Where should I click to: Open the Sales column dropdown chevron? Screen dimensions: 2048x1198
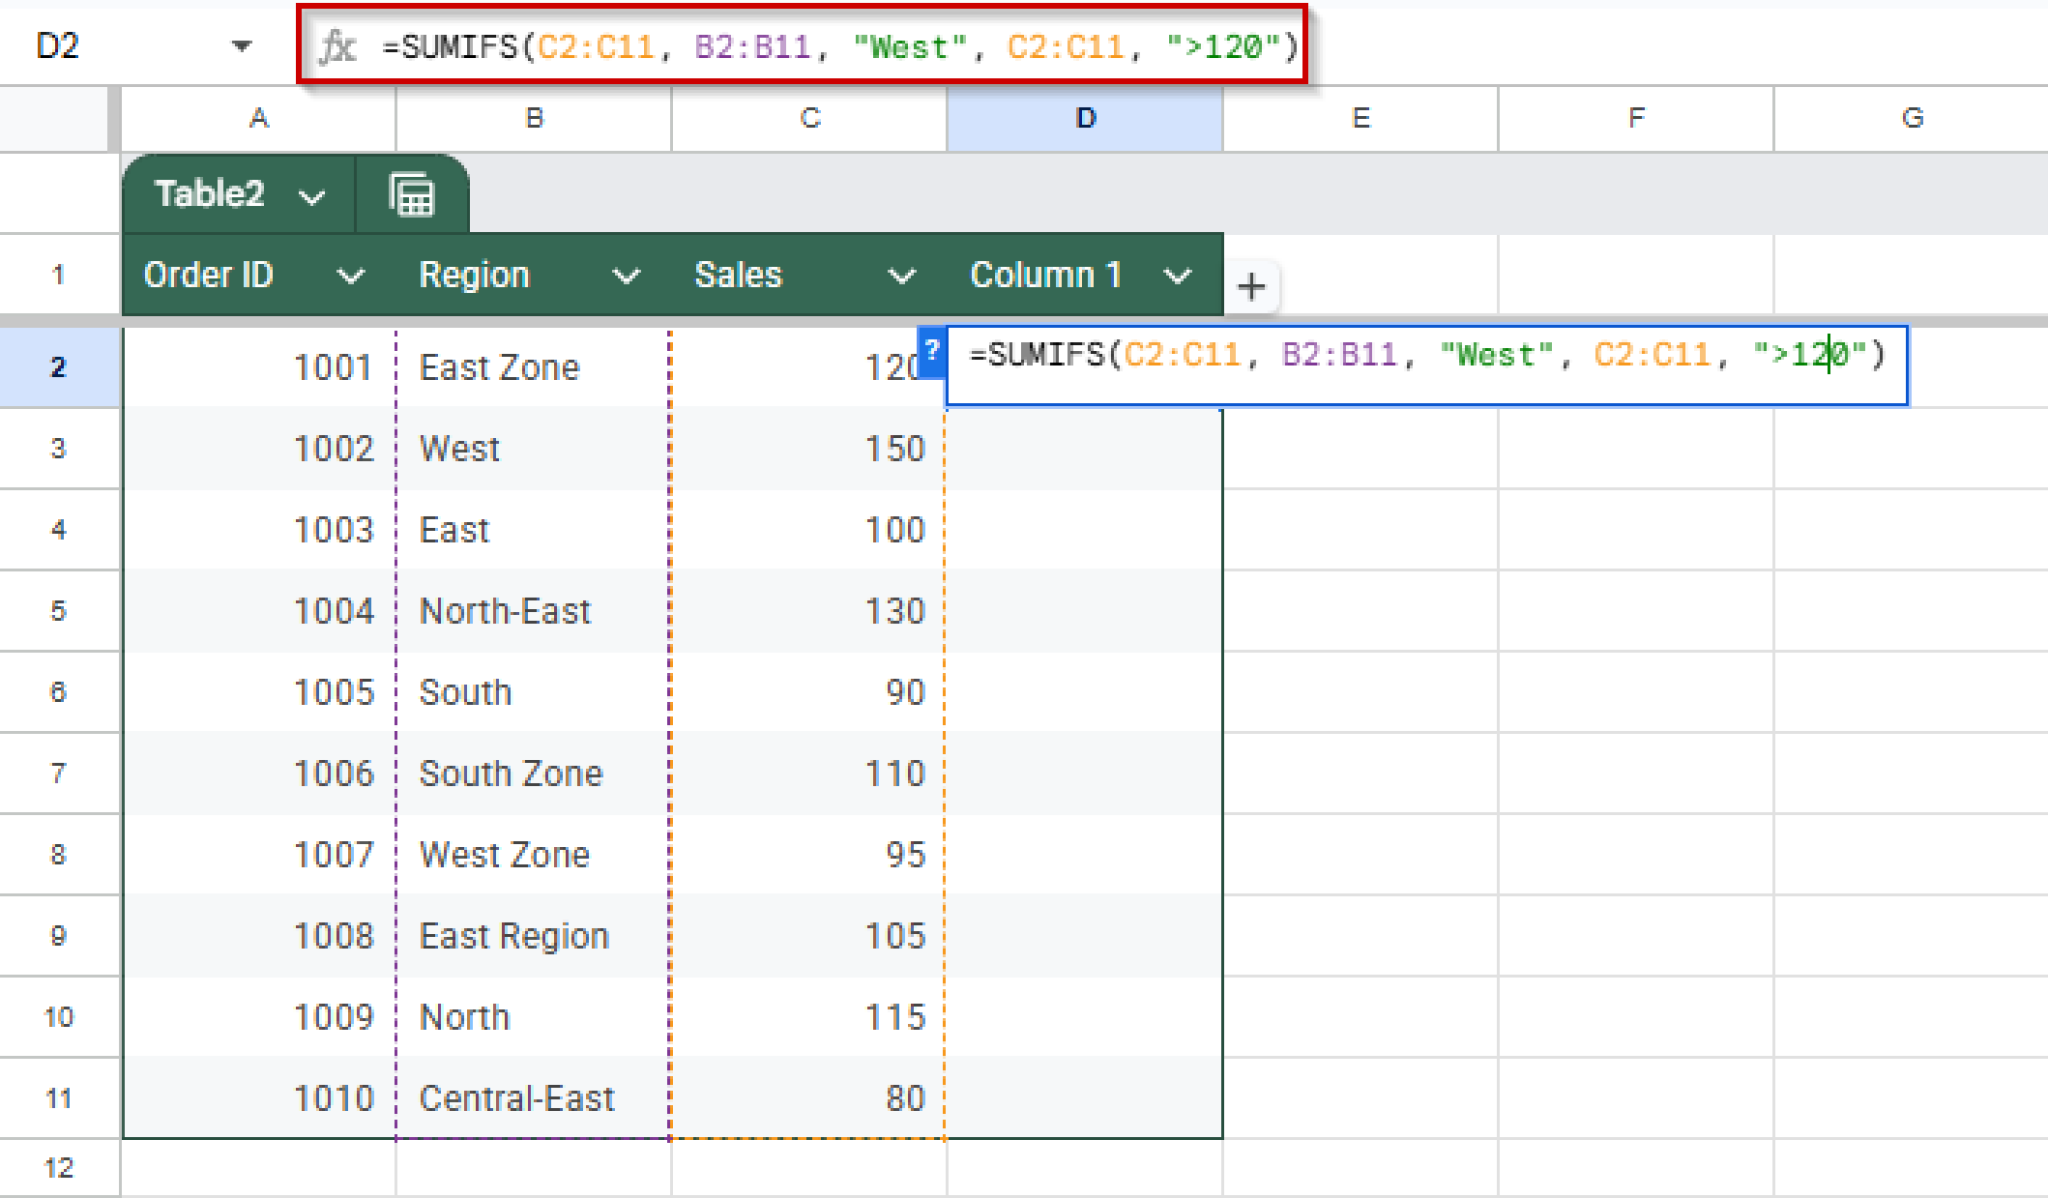[x=901, y=276]
